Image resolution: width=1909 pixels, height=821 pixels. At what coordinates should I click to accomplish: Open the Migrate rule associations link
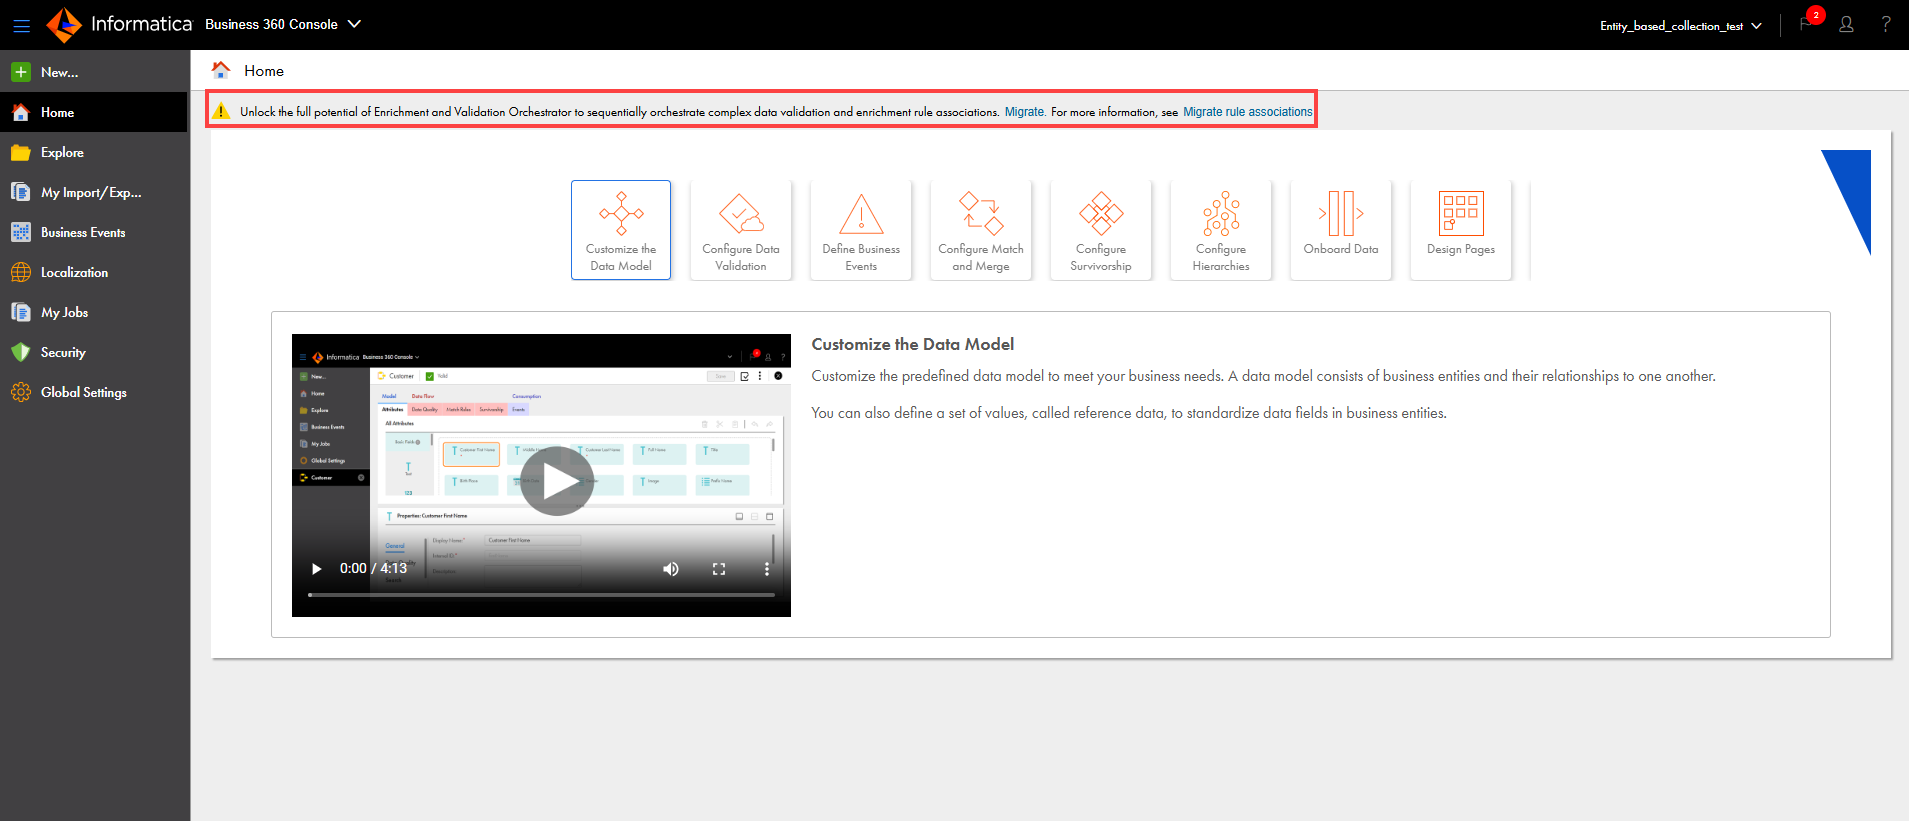coord(1247,112)
